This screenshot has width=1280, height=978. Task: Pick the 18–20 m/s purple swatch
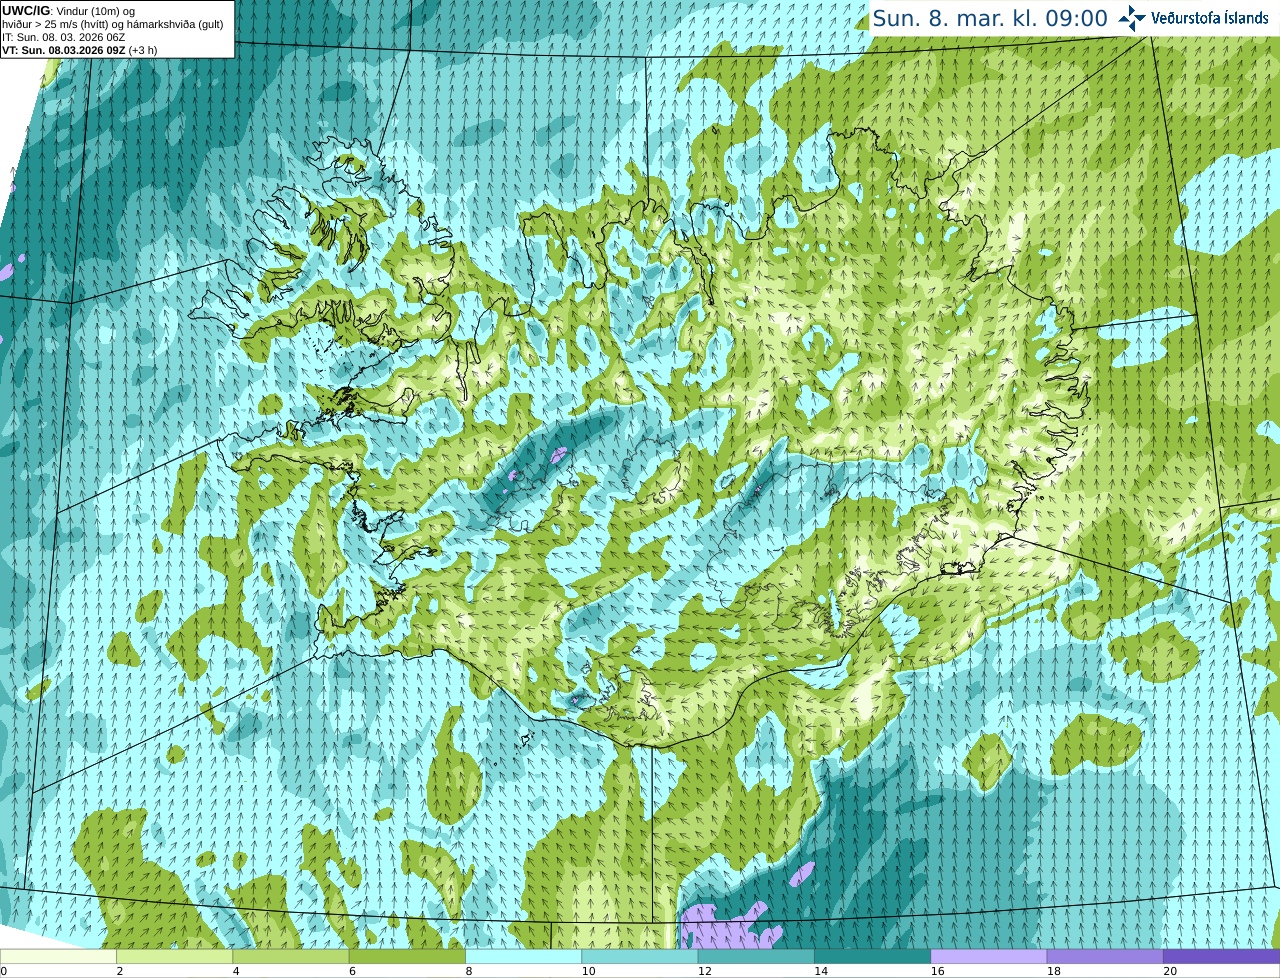click(x=1105, y=956)
